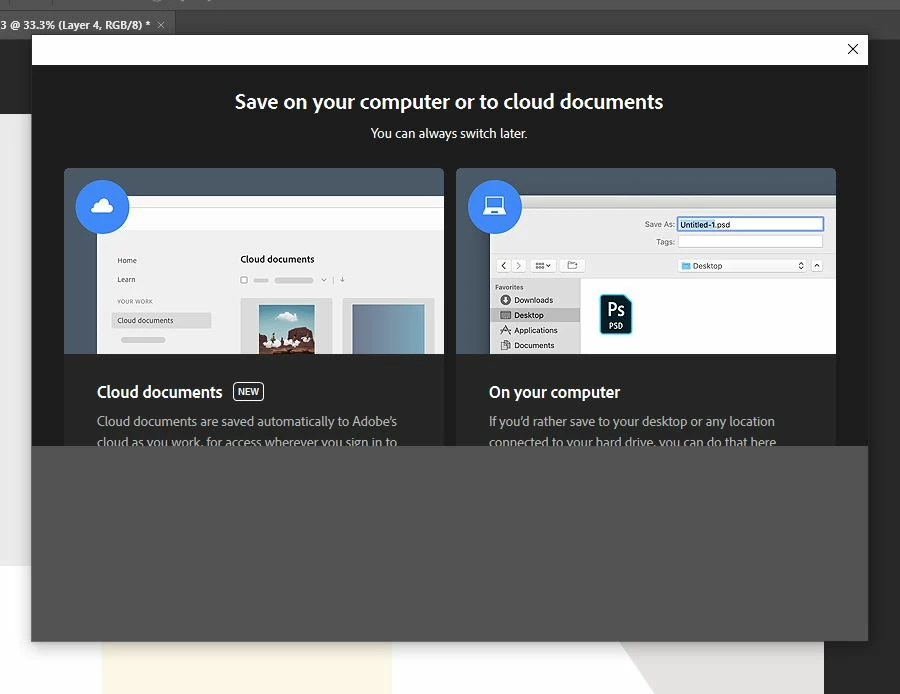Screen dimensions: 900x694
Task: Select the Layer 4 RGB/8 document tab
Action: point(77,25)
